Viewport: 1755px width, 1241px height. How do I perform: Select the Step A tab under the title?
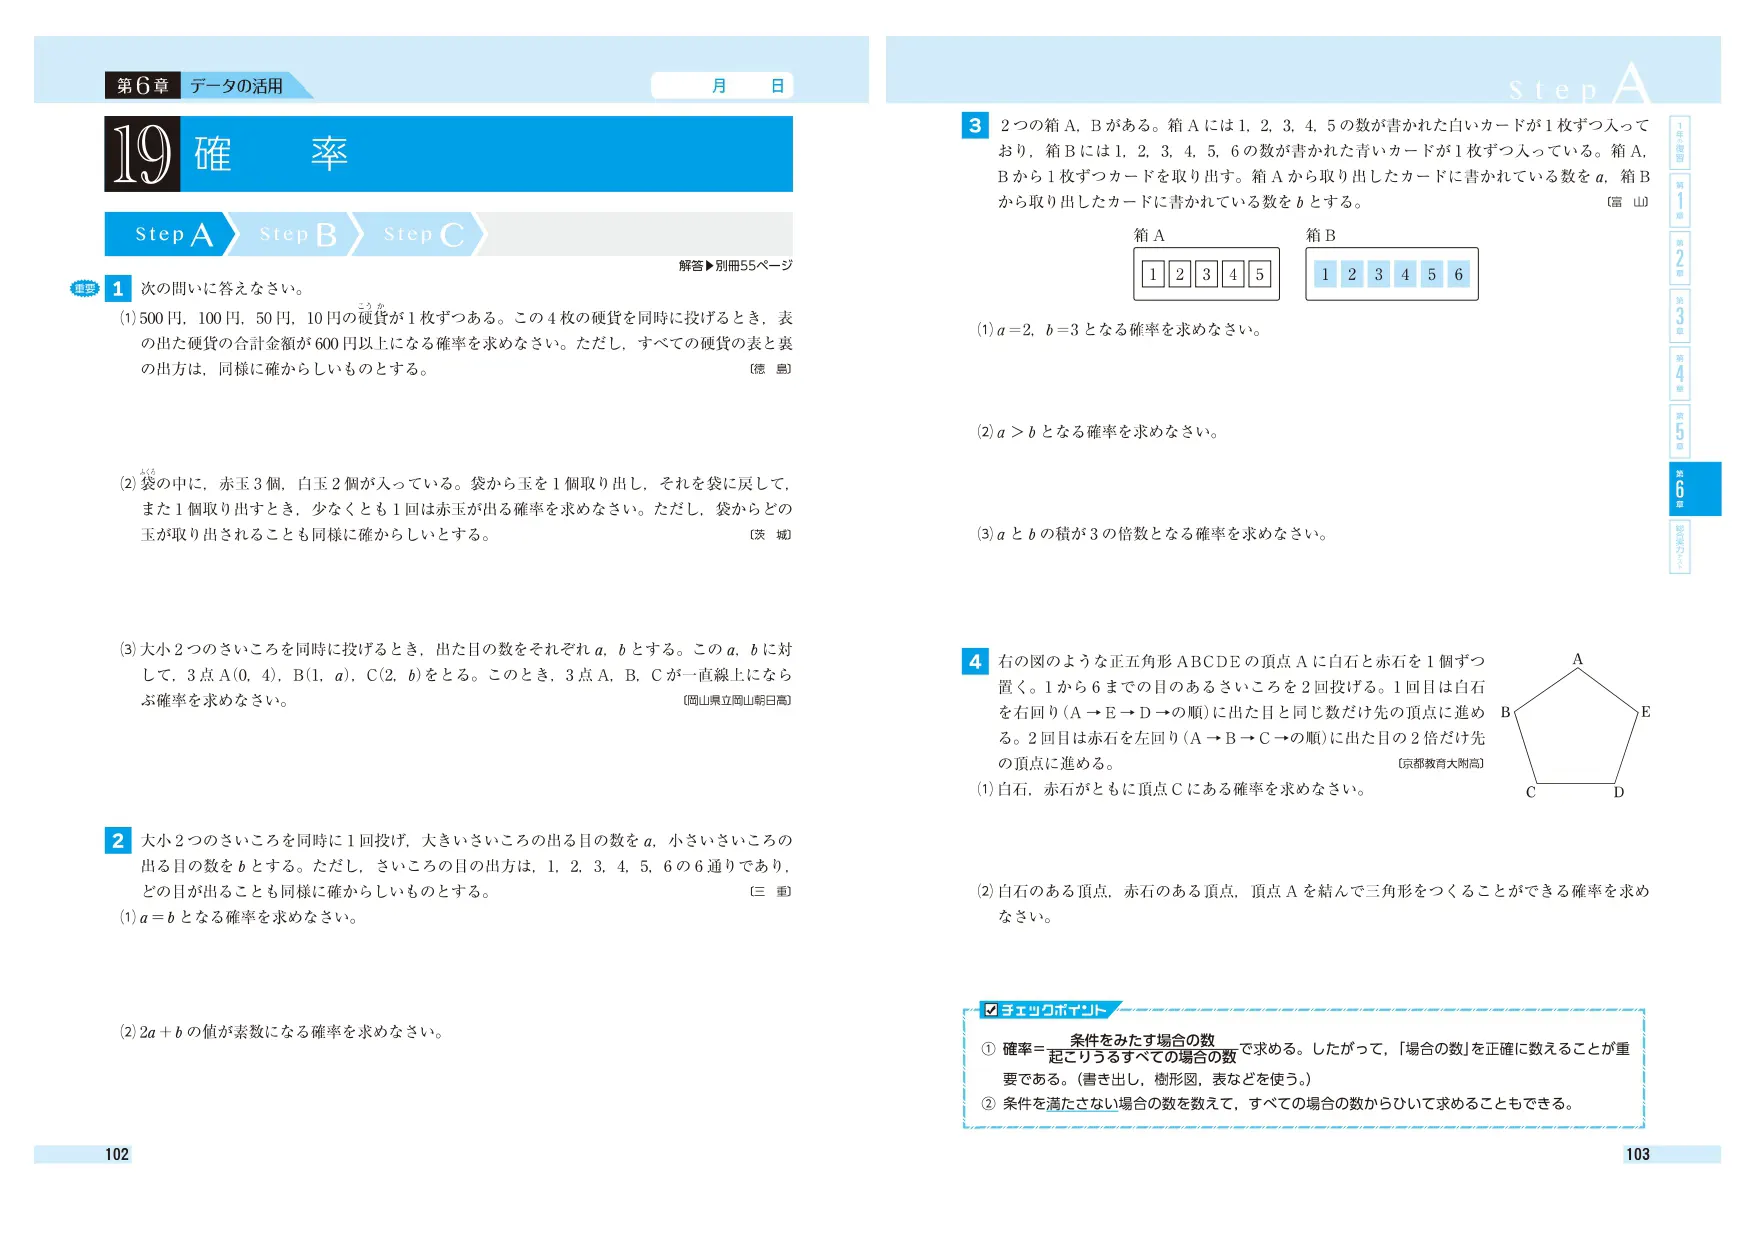click(170, 234)
